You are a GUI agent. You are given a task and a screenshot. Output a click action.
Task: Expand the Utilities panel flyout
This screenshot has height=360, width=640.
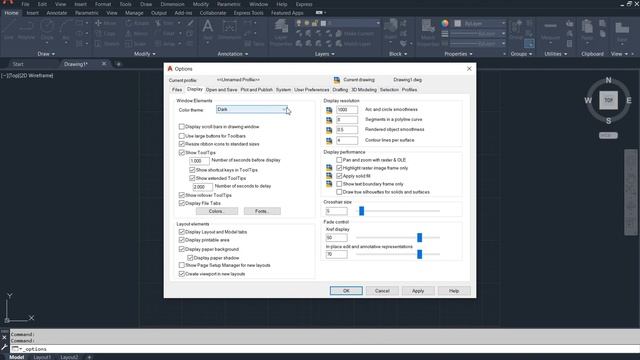[556, 53]
